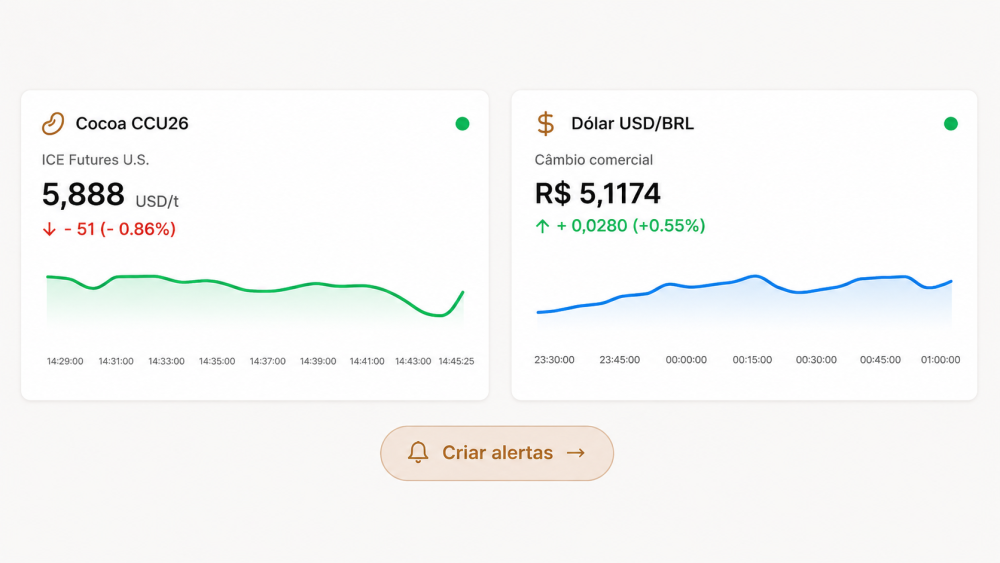
Task: Click the dollar sign icon
Action: tap(545, 124)
